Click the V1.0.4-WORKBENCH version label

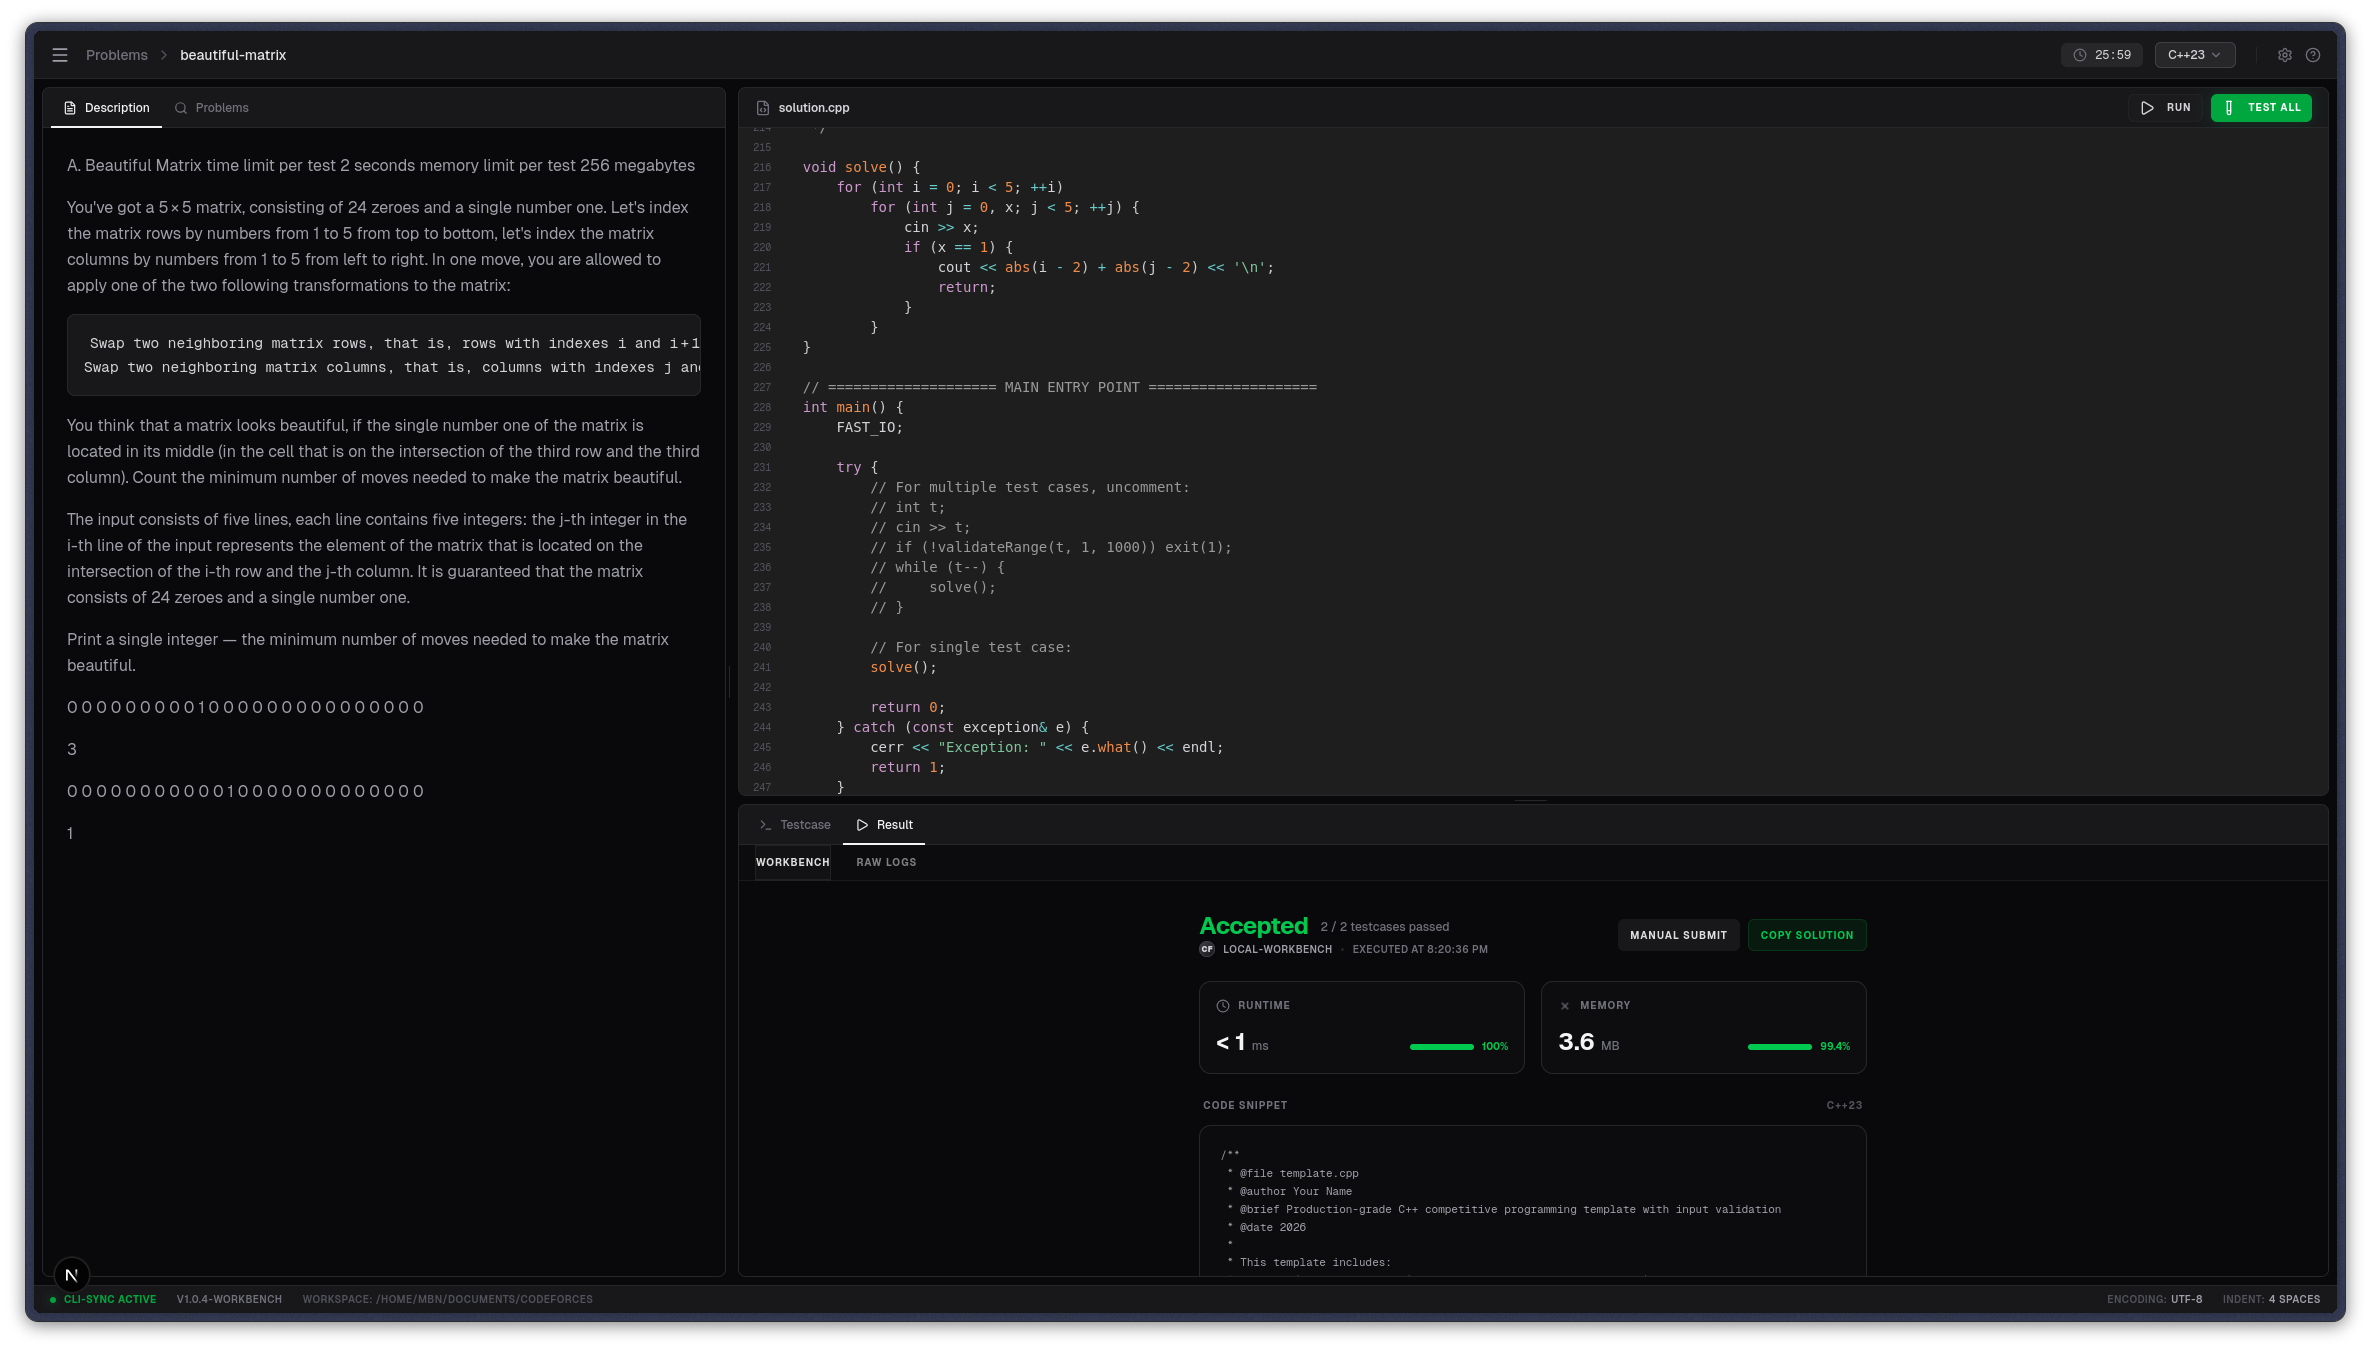coord(229,1300)
